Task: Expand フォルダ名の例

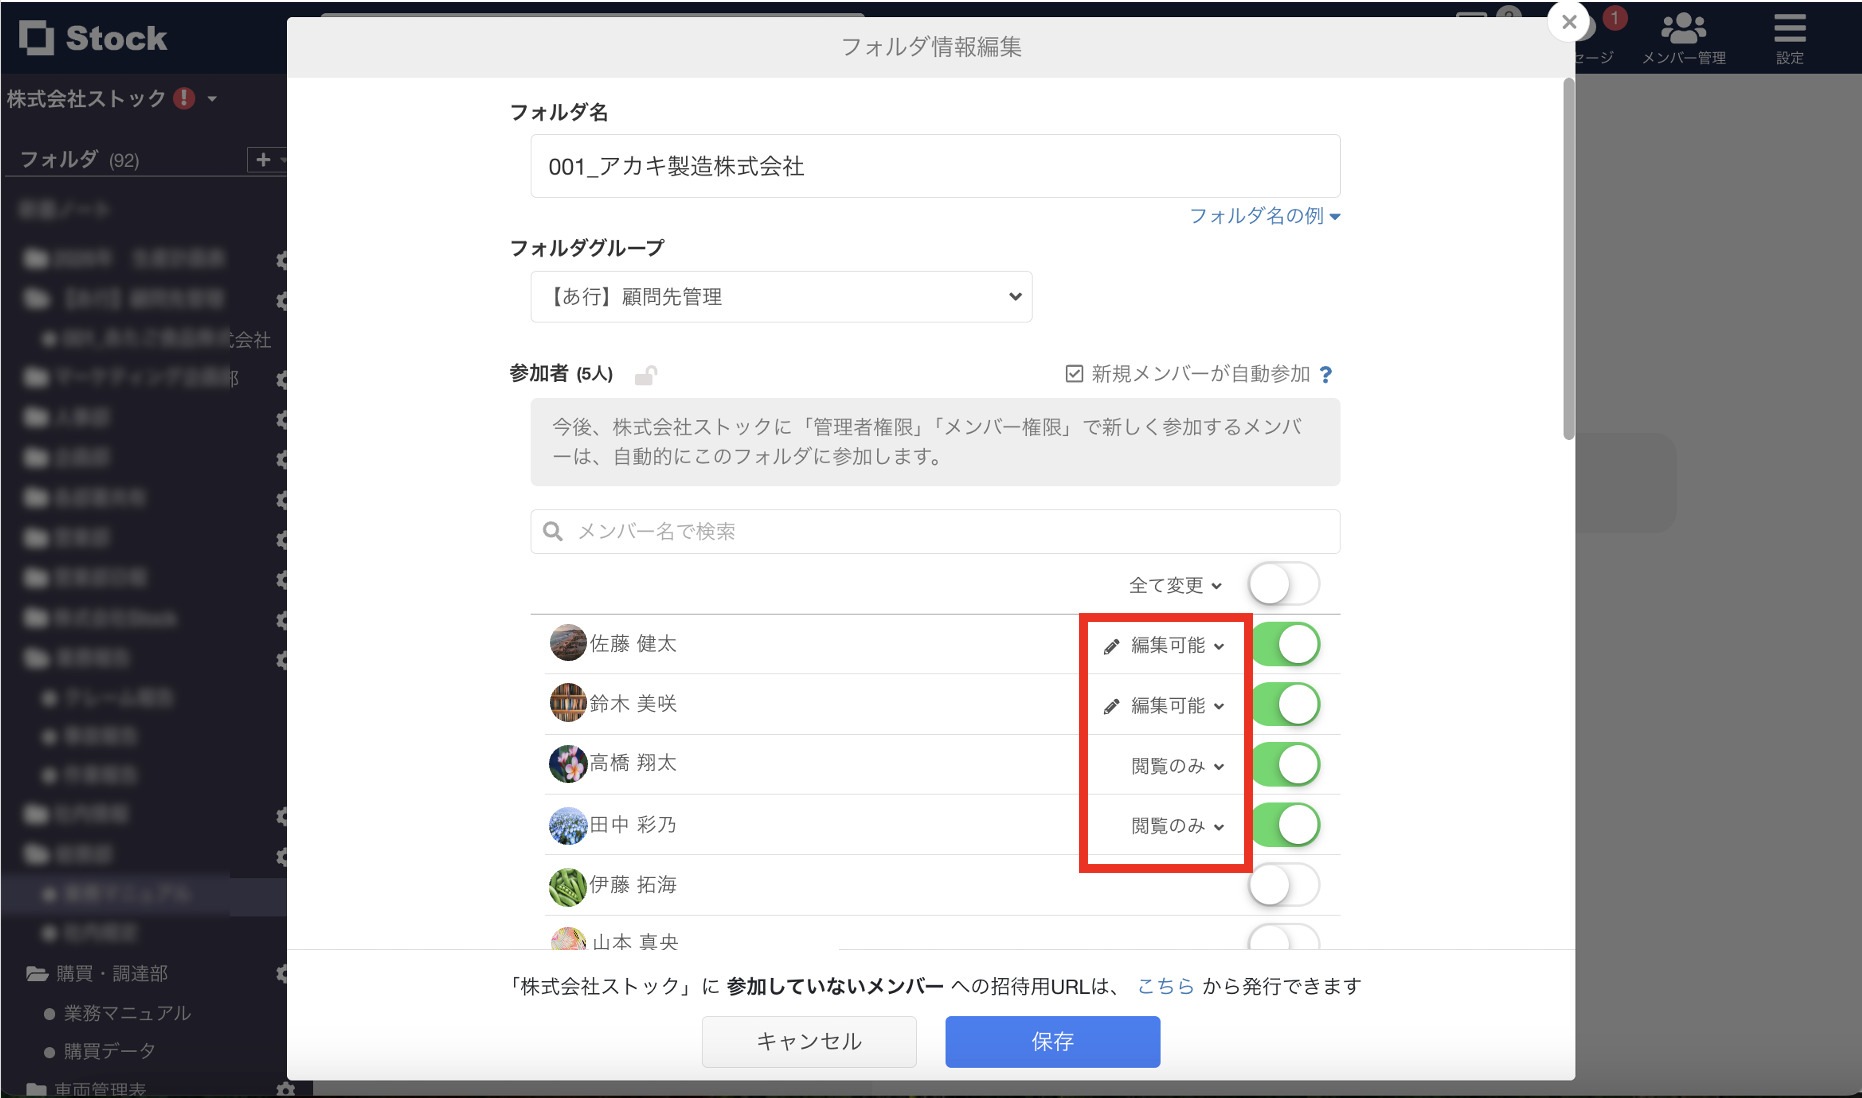Action: point(1265,216)
